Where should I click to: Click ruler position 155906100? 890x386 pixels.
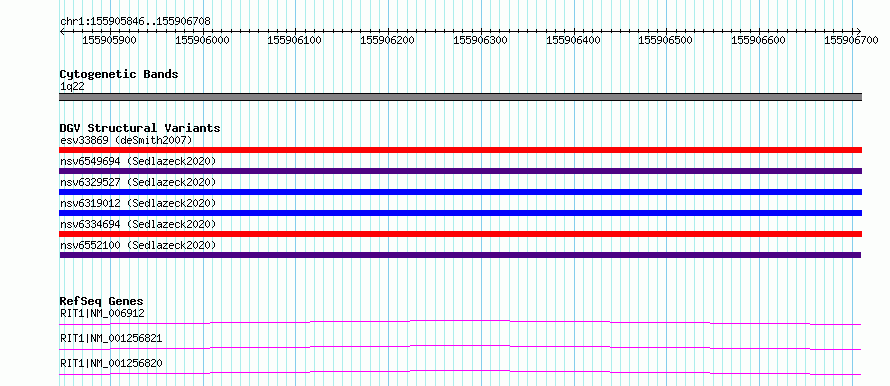295,40
